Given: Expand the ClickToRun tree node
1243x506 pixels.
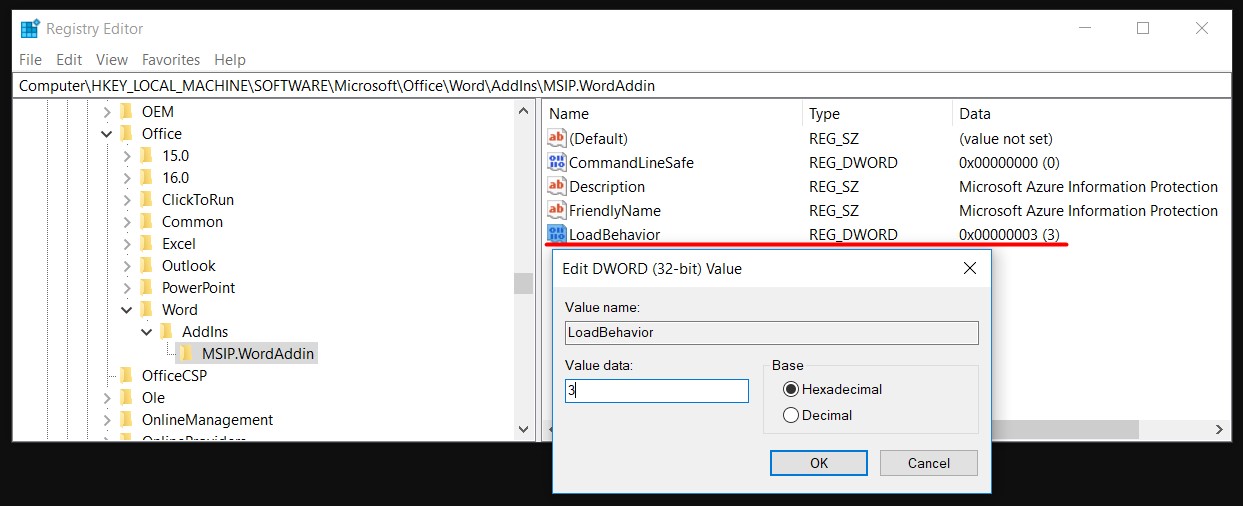Looking at the screenshot, I should click(x=126, y=200).
